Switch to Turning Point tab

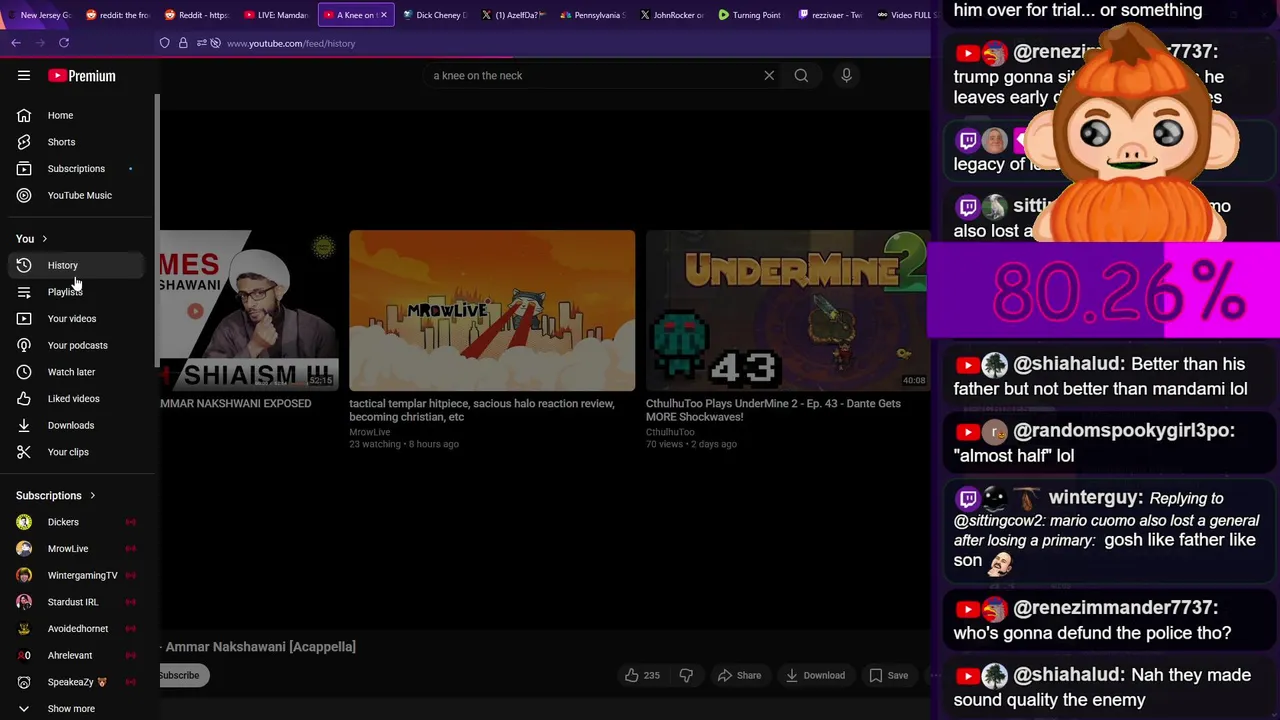pos(750,15)
